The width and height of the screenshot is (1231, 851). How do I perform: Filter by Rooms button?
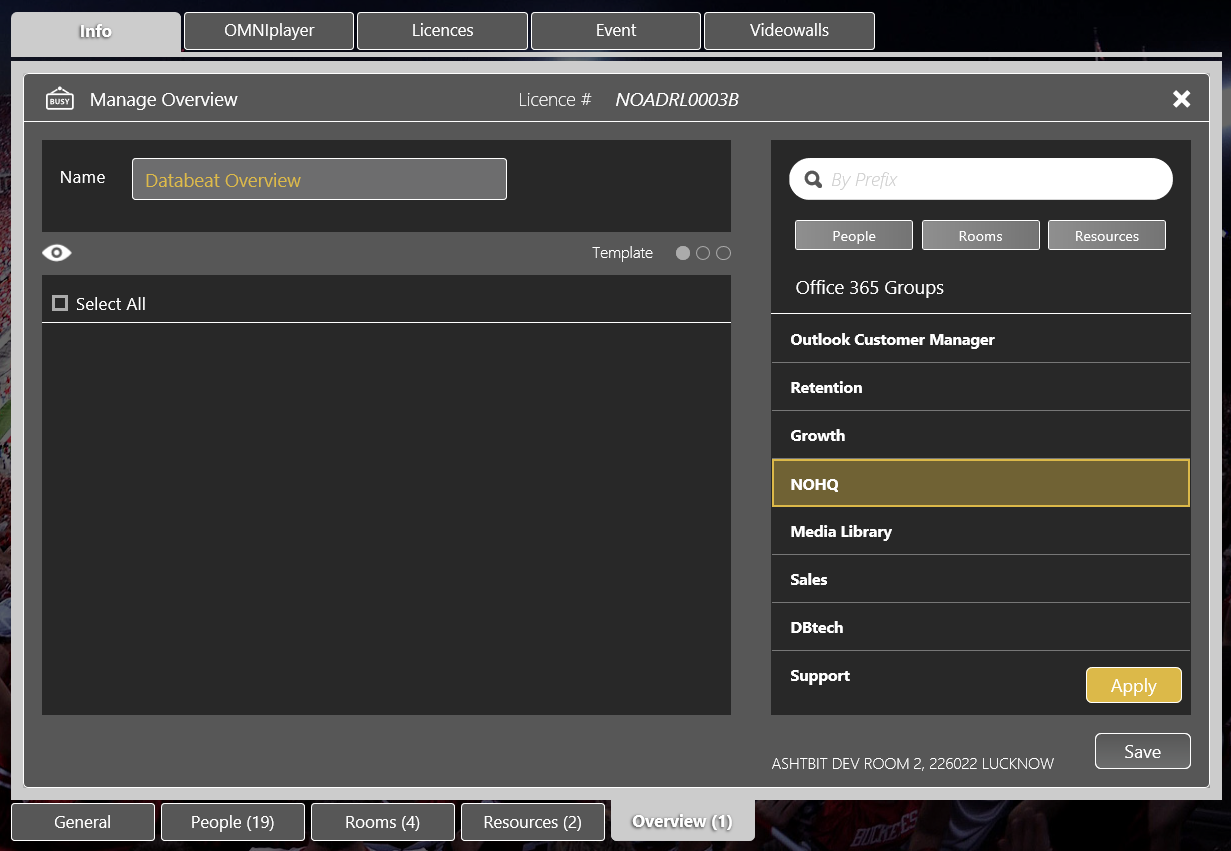pos(981,236)
